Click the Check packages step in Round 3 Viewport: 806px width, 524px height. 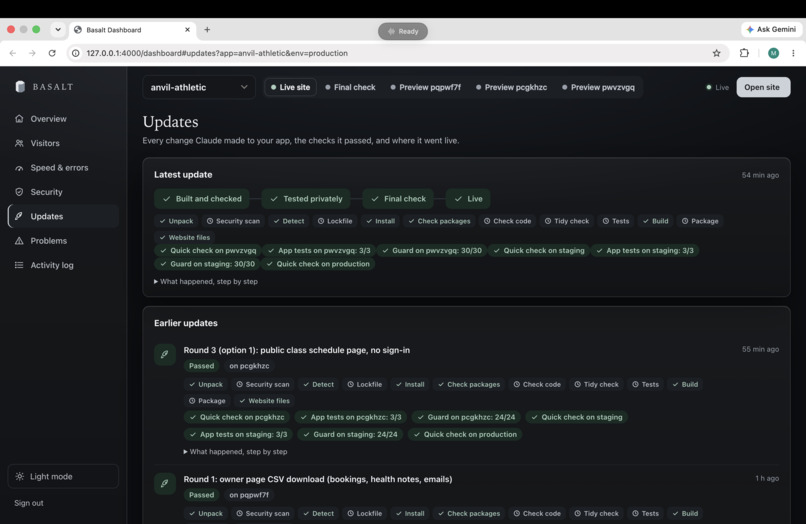pyautogui.click(x=468, y=385)
